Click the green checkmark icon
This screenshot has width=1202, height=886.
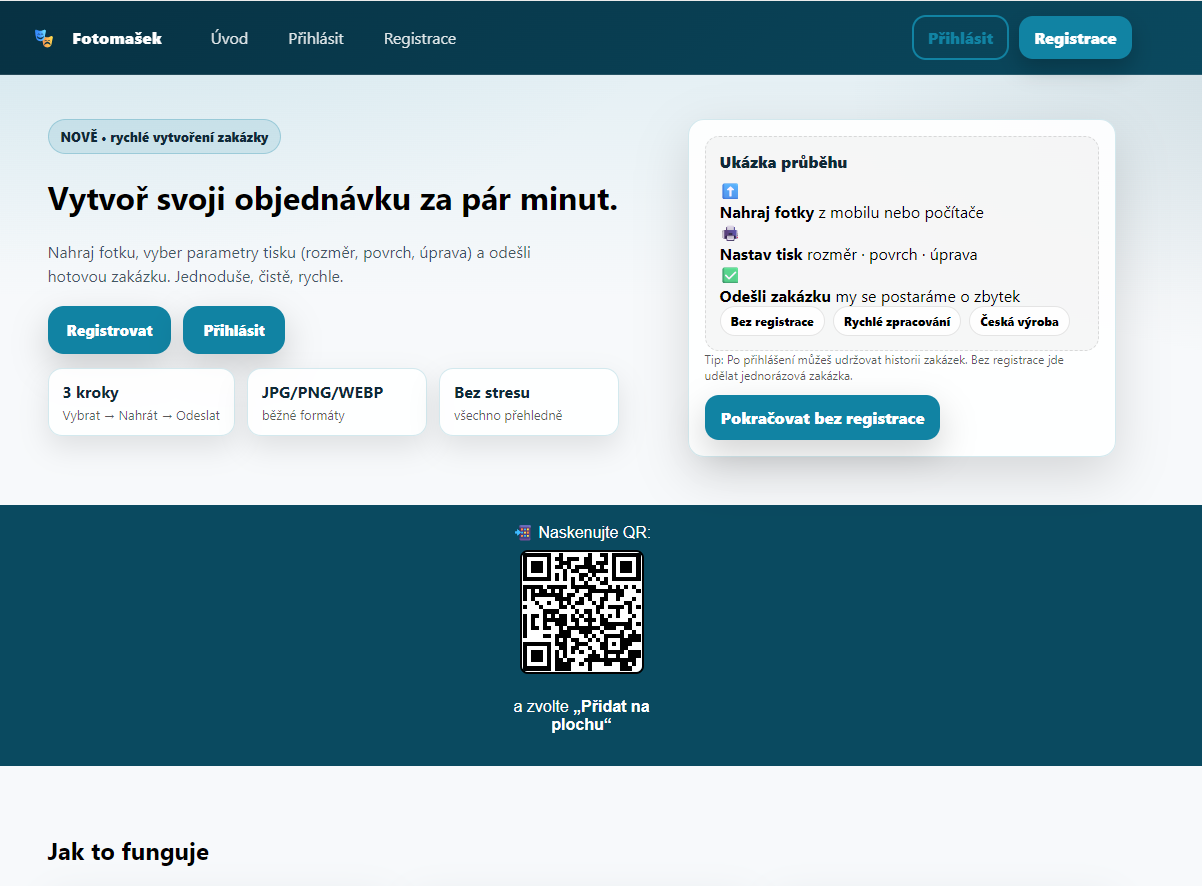729,275
